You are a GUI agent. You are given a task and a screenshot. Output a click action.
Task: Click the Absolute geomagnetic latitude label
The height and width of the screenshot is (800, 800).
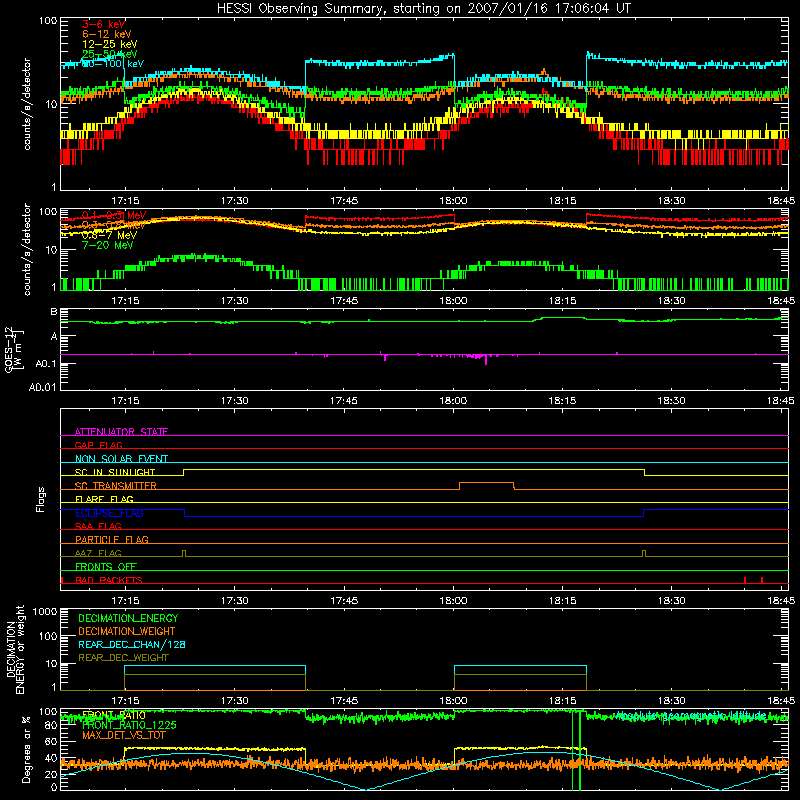coord(691,715)
